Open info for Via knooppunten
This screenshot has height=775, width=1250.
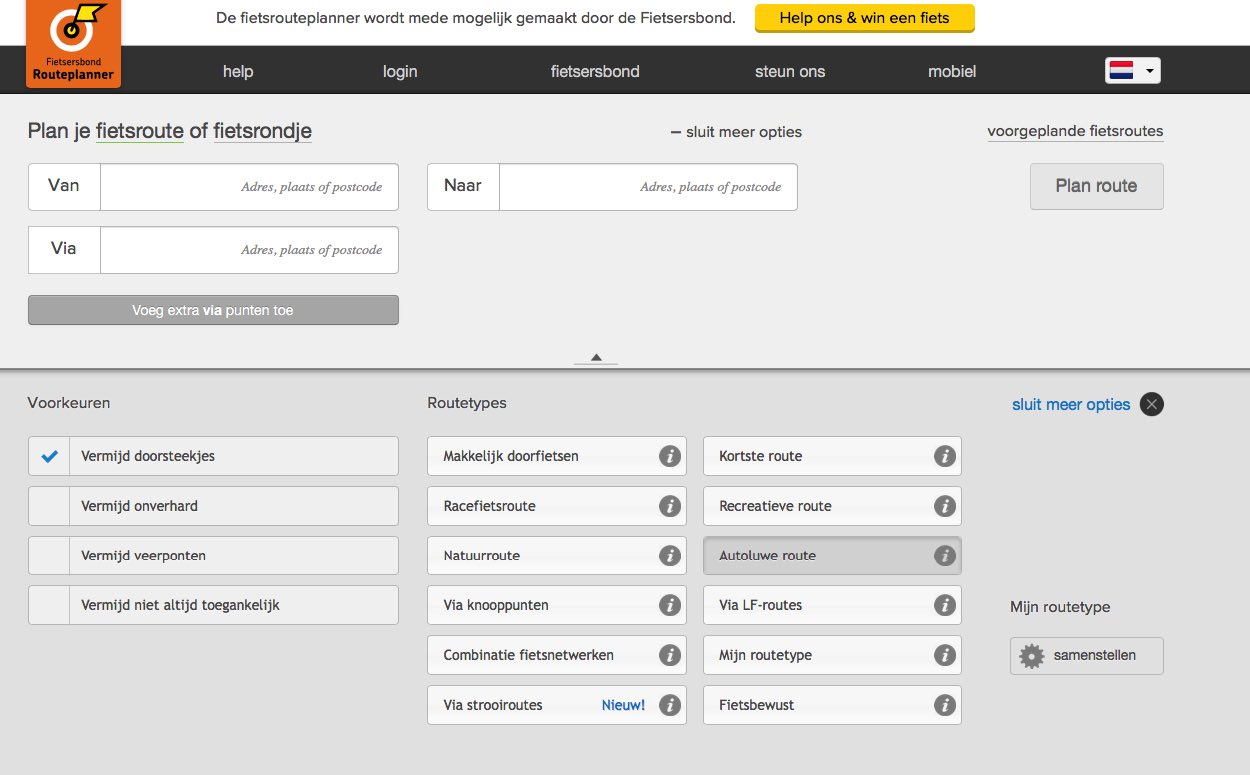[x=669, y=605]
